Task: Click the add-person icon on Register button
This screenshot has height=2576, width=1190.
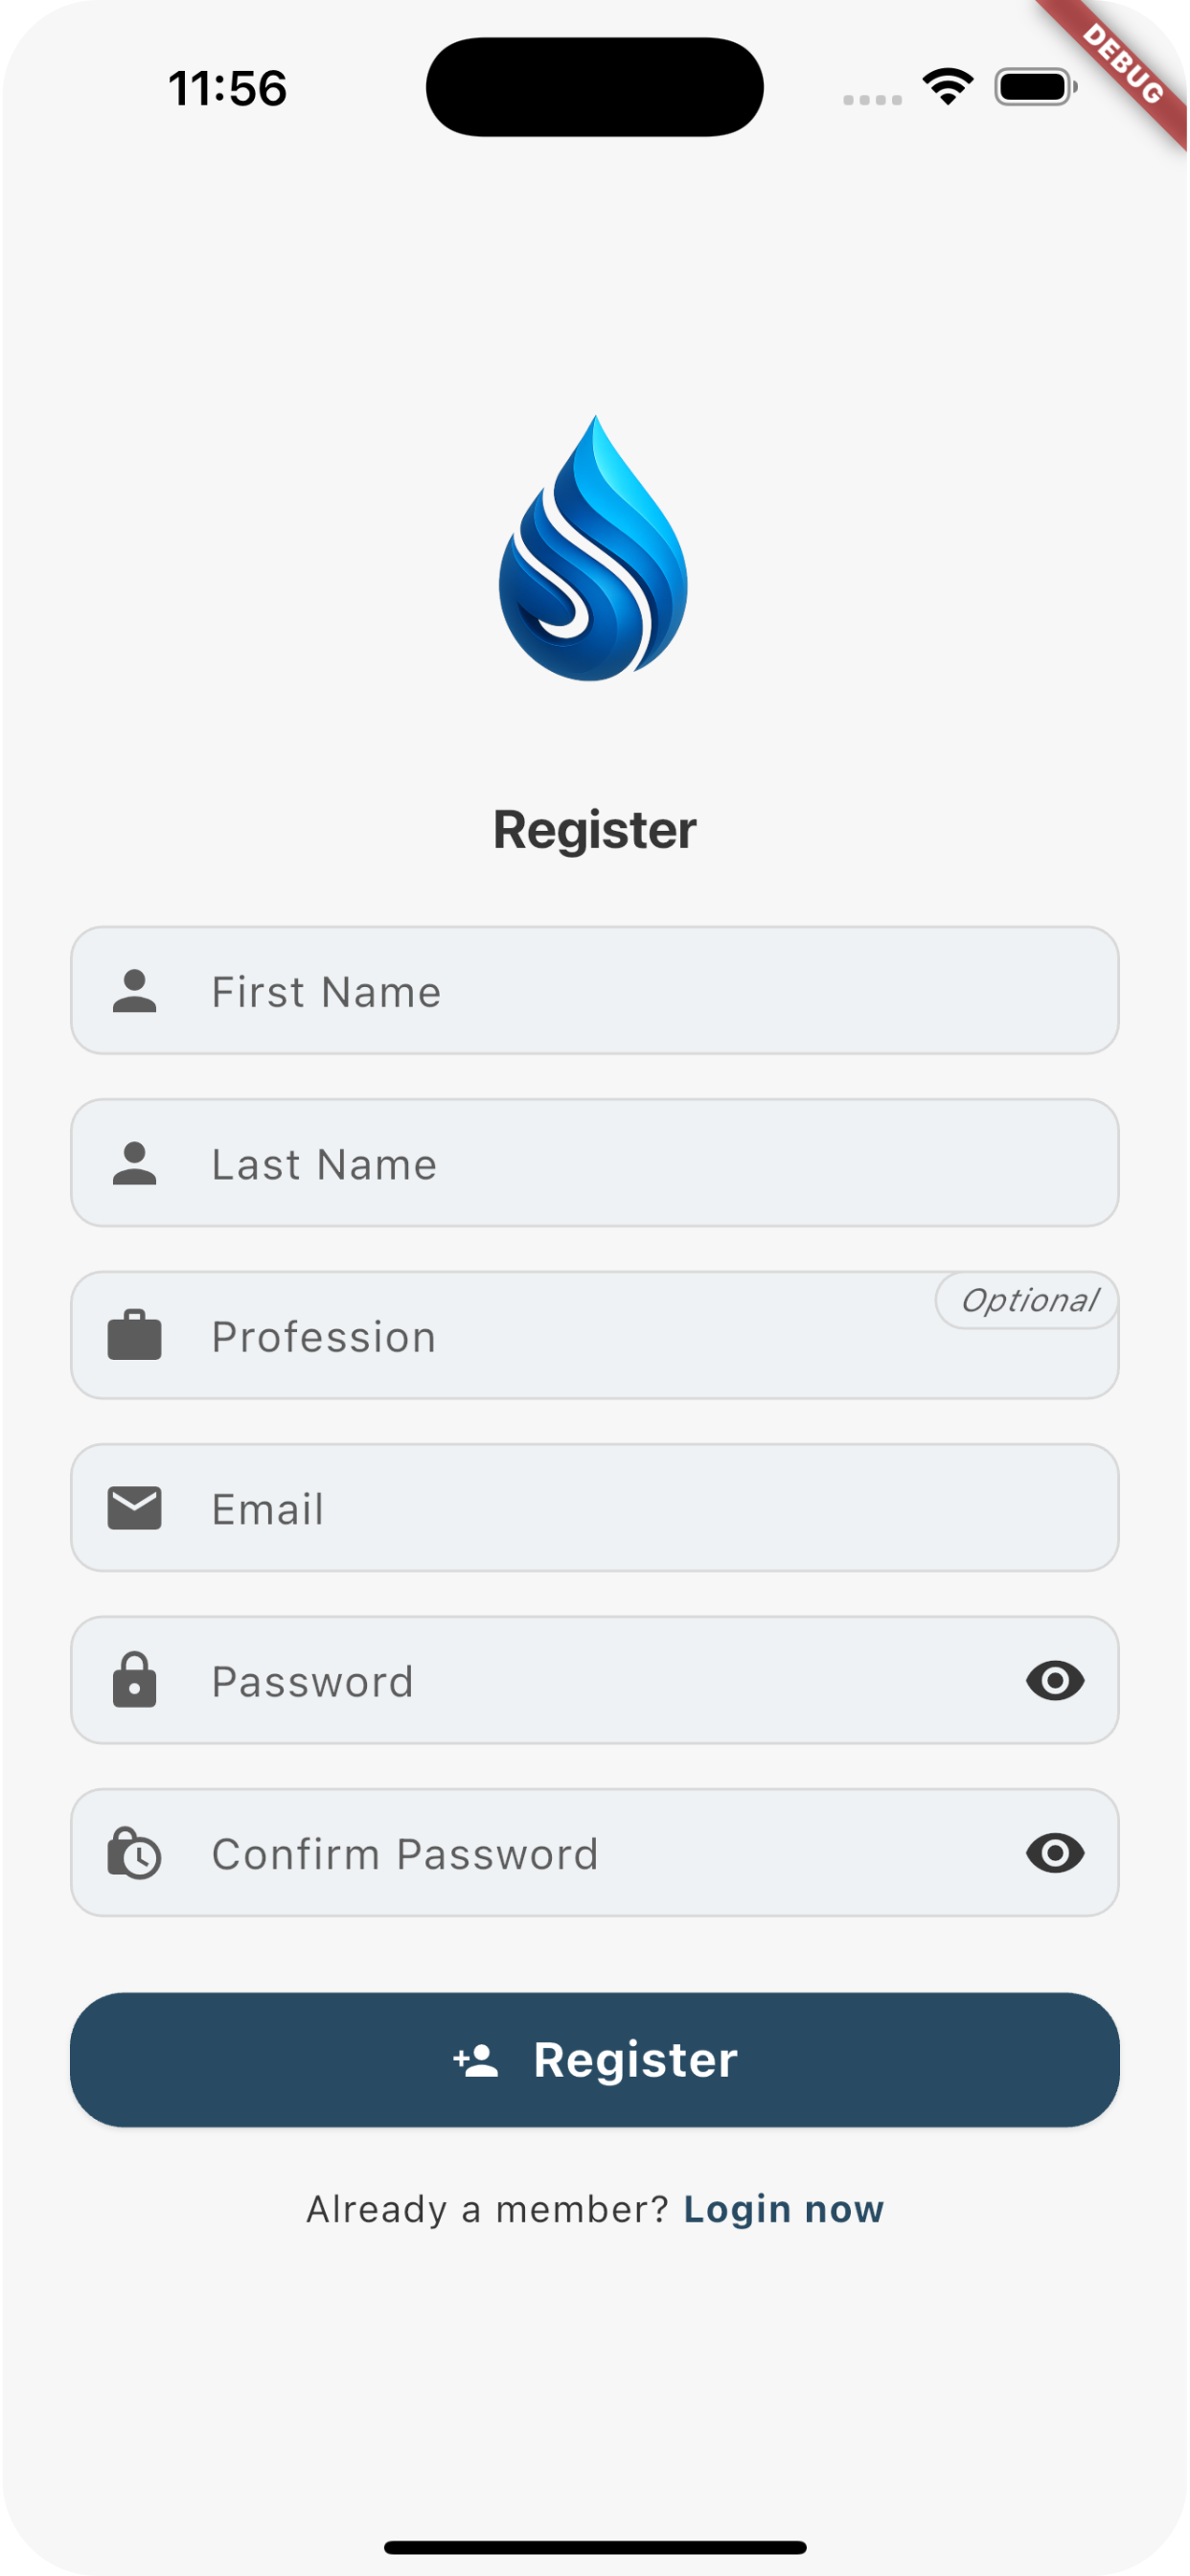Action: 476,2060
